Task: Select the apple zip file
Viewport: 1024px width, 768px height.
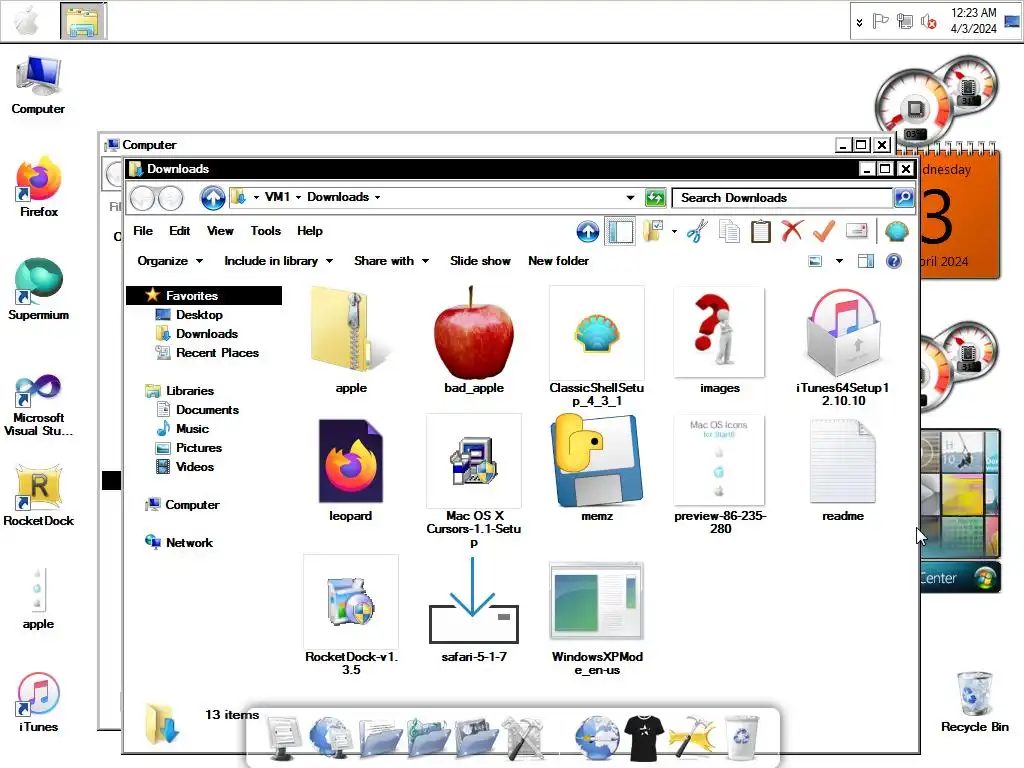Action: (x=351, y=340)
